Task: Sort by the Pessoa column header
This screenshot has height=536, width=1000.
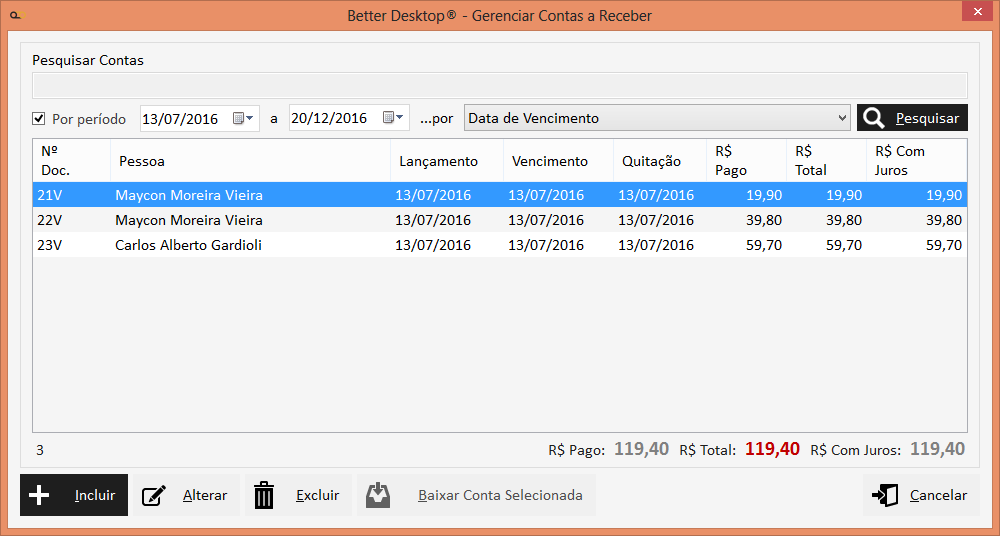Action: coord(142,161)
